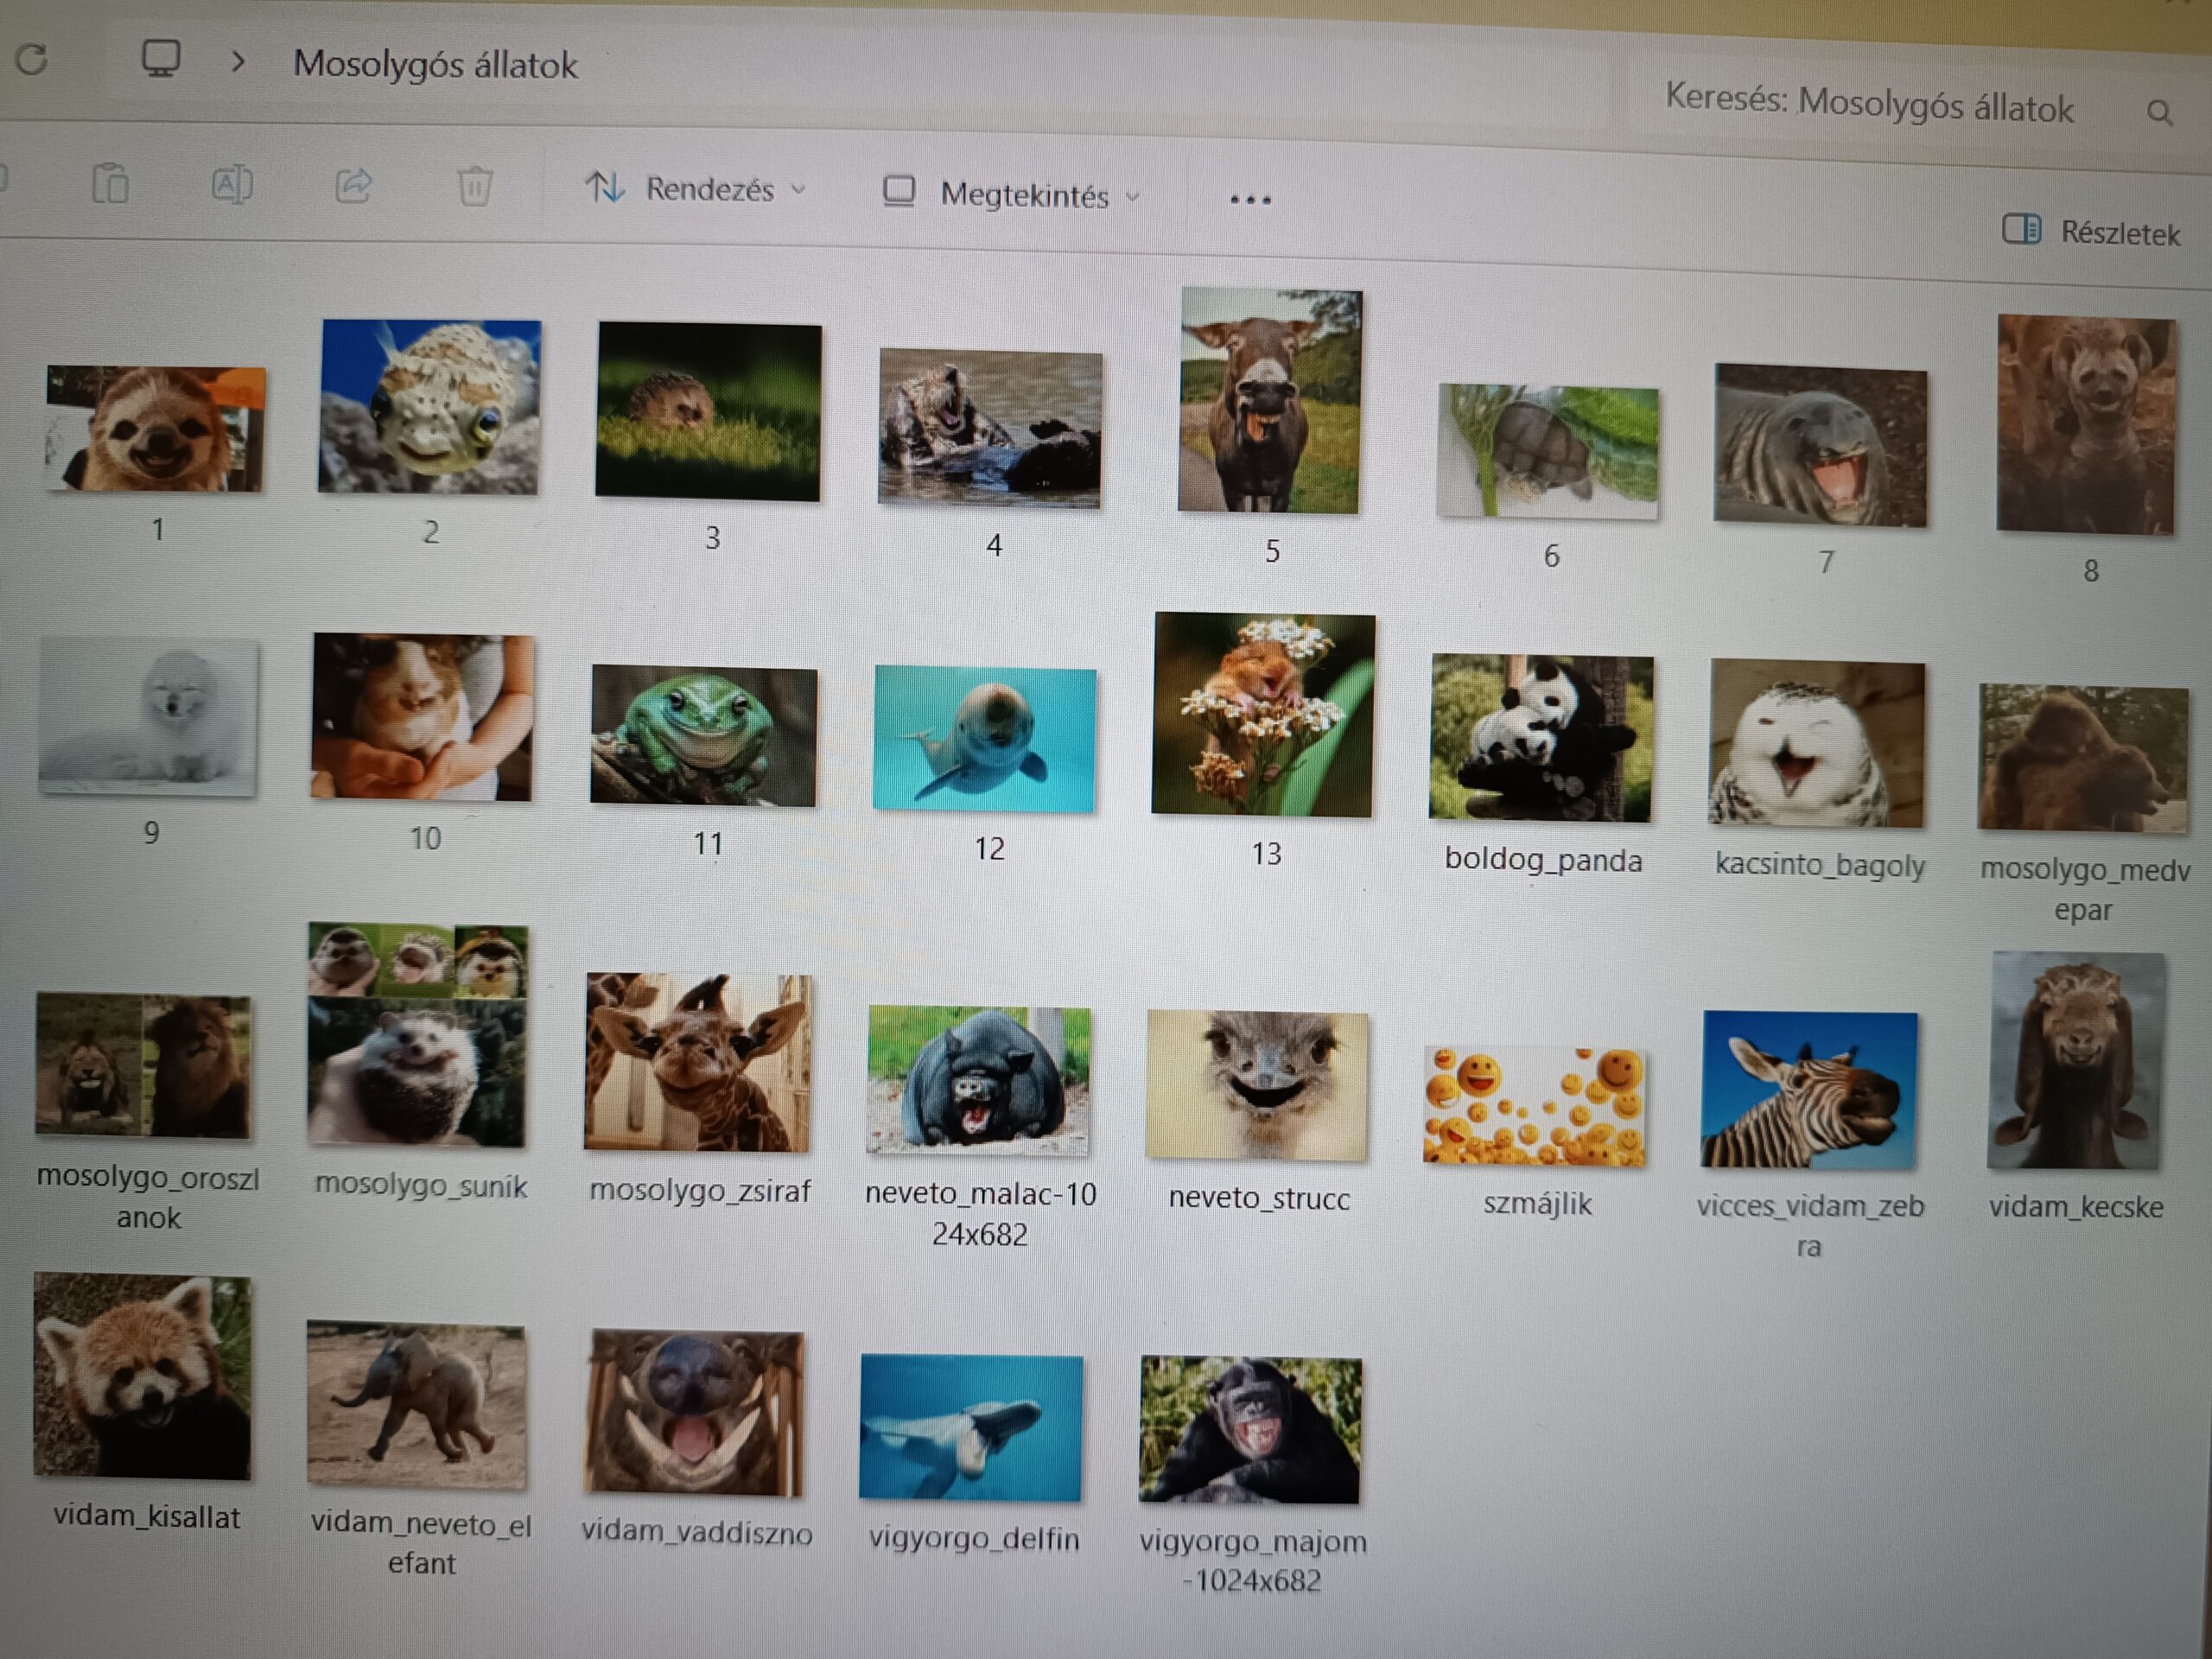Open the Rendezés sort dropdown
The width and height of the screenshot is (2212, 1659).
(696, 188)
